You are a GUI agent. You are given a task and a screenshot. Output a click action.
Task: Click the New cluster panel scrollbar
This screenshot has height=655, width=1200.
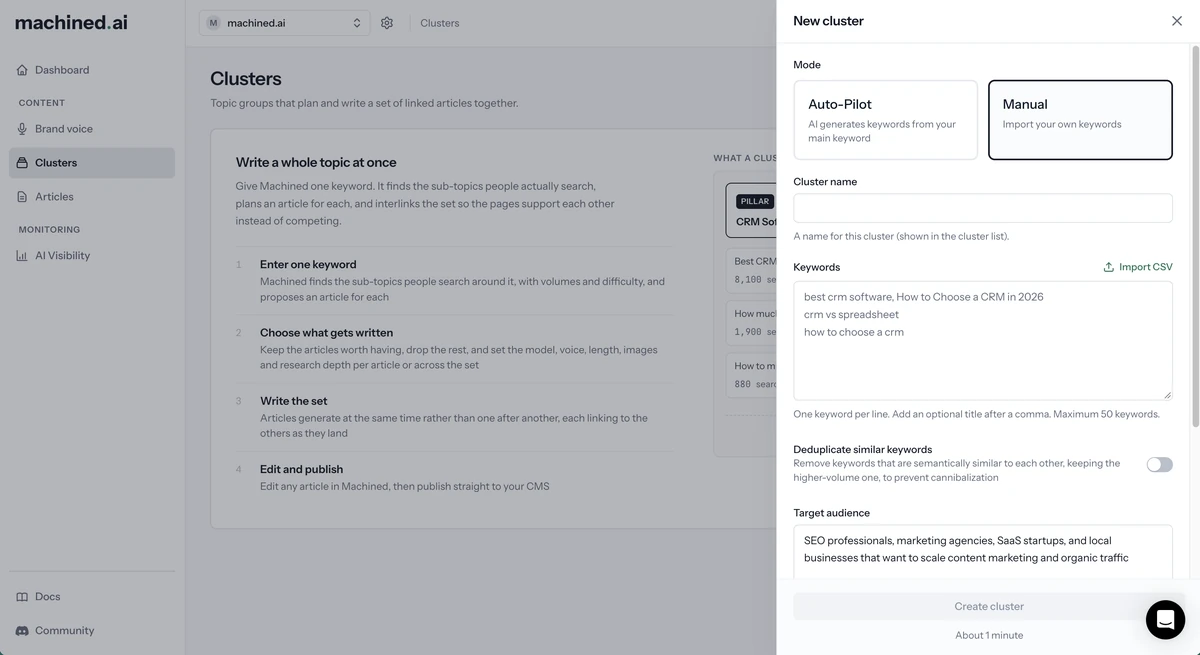1196,235
